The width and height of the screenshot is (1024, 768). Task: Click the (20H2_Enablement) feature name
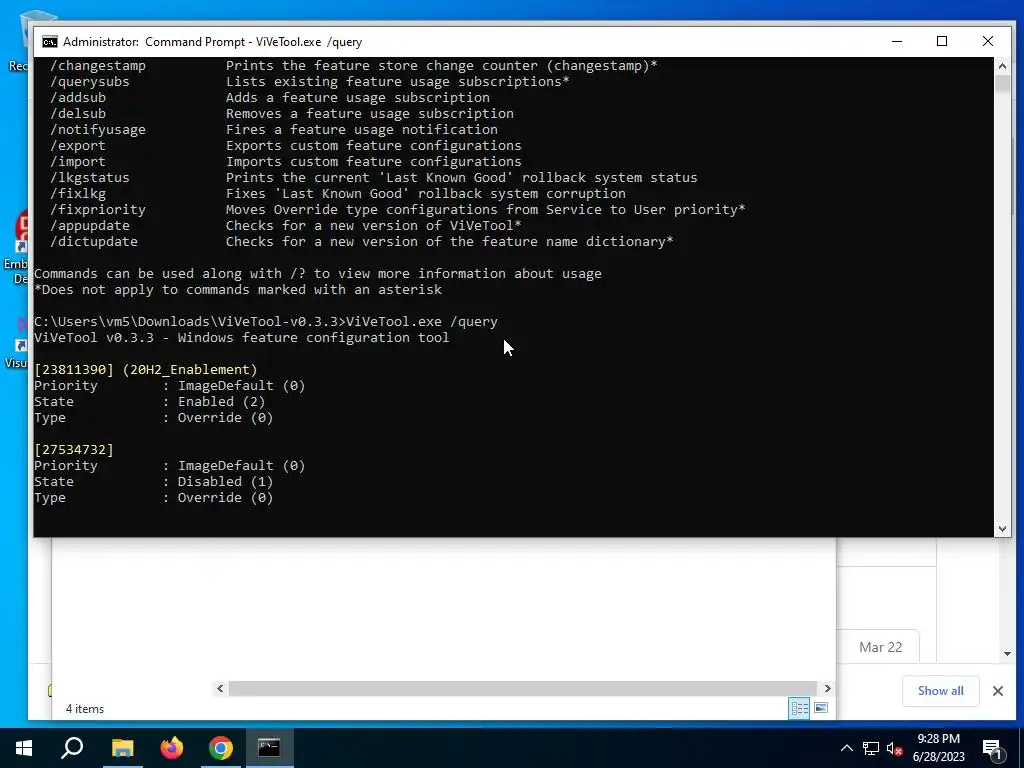(x=190, y=370)
